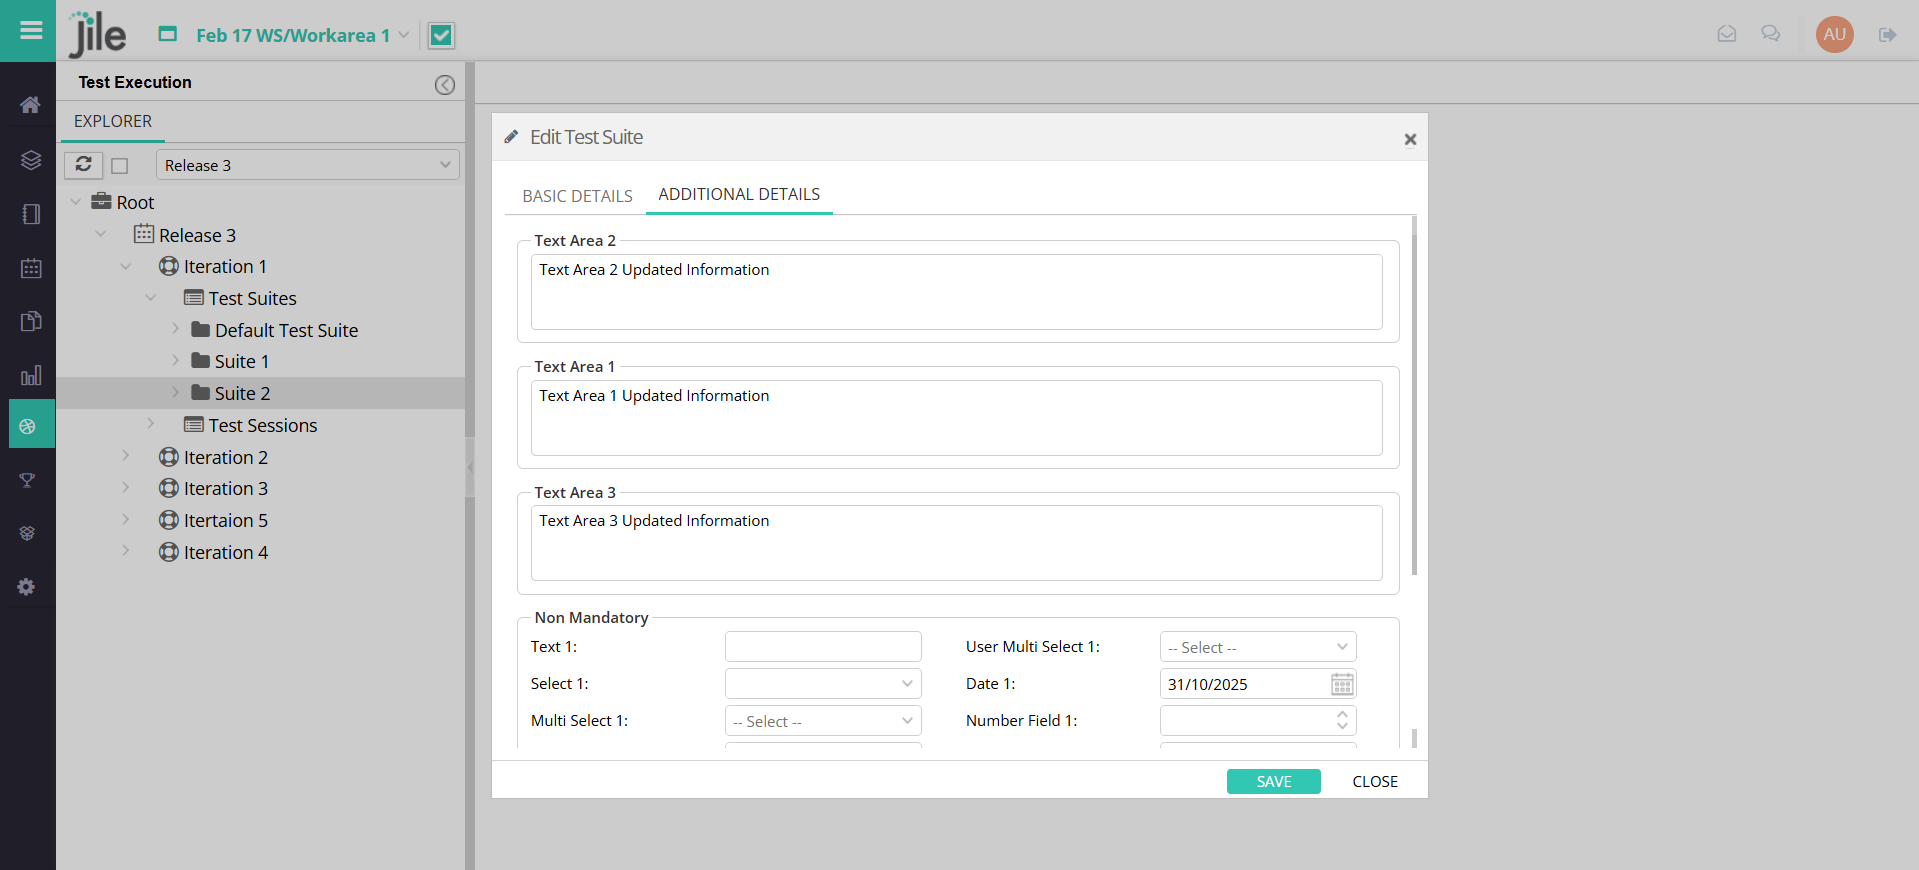Image resolution: width=1919 pixels, height=870 pixels.
Task: Click the bar chart reports sidebar icon
Action: [30, 375]
